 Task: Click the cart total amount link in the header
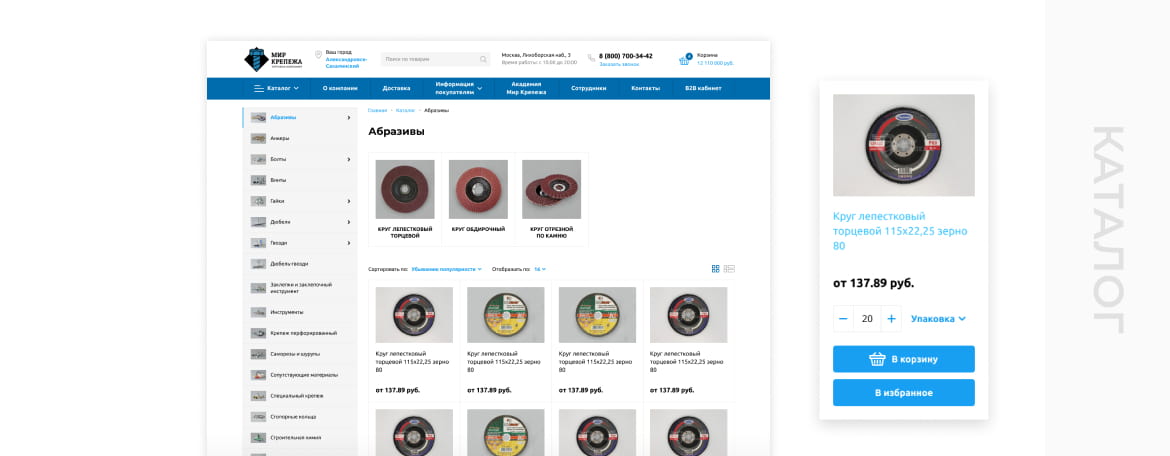click(x=715, y=63)
